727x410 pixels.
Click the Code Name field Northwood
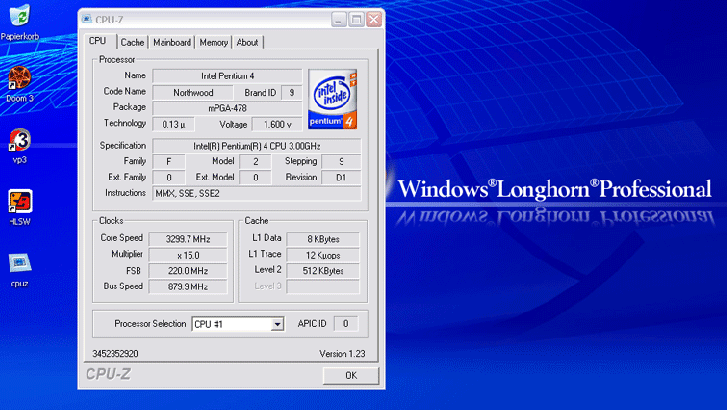pos(193,92)
